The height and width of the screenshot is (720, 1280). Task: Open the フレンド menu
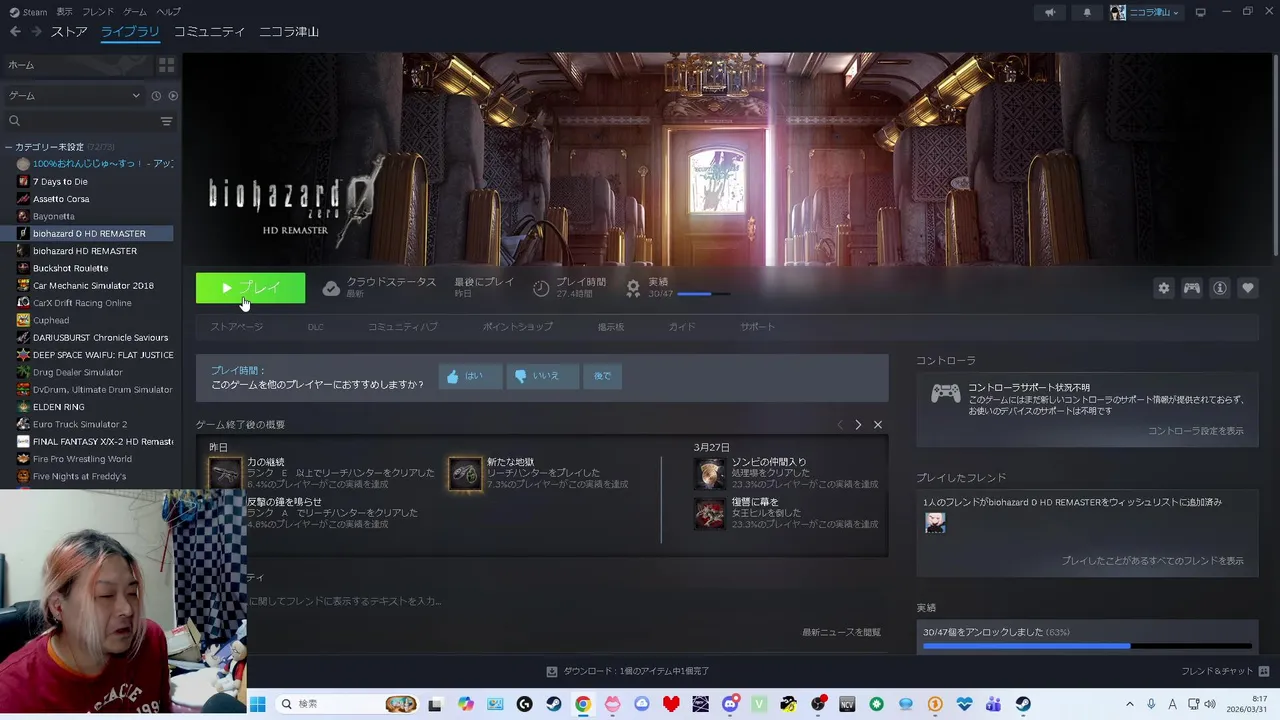click(98, 12)
